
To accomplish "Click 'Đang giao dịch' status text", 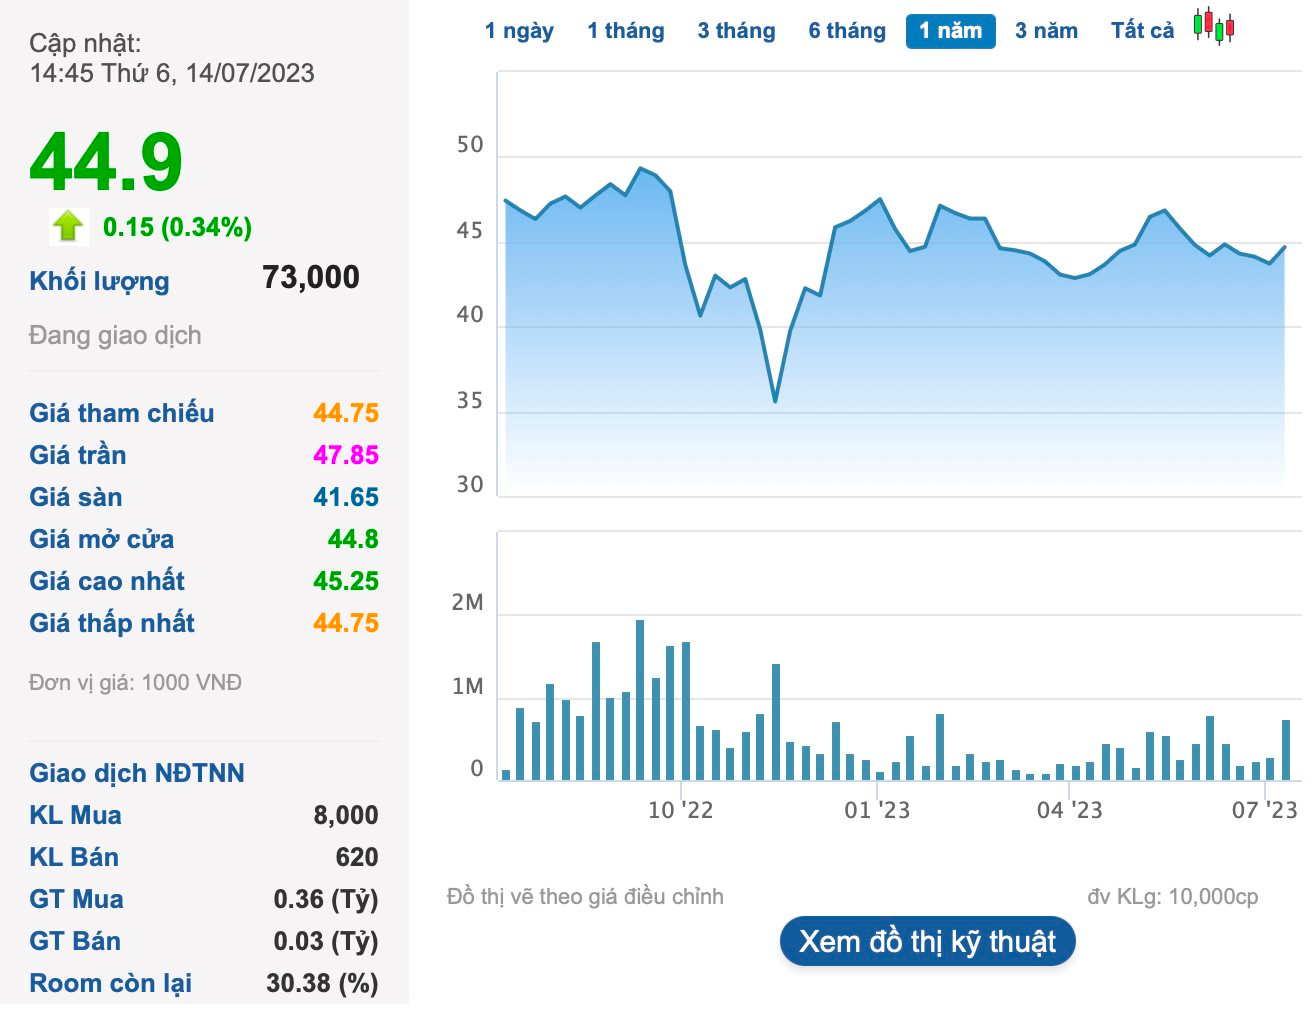I will pos(115,335).
